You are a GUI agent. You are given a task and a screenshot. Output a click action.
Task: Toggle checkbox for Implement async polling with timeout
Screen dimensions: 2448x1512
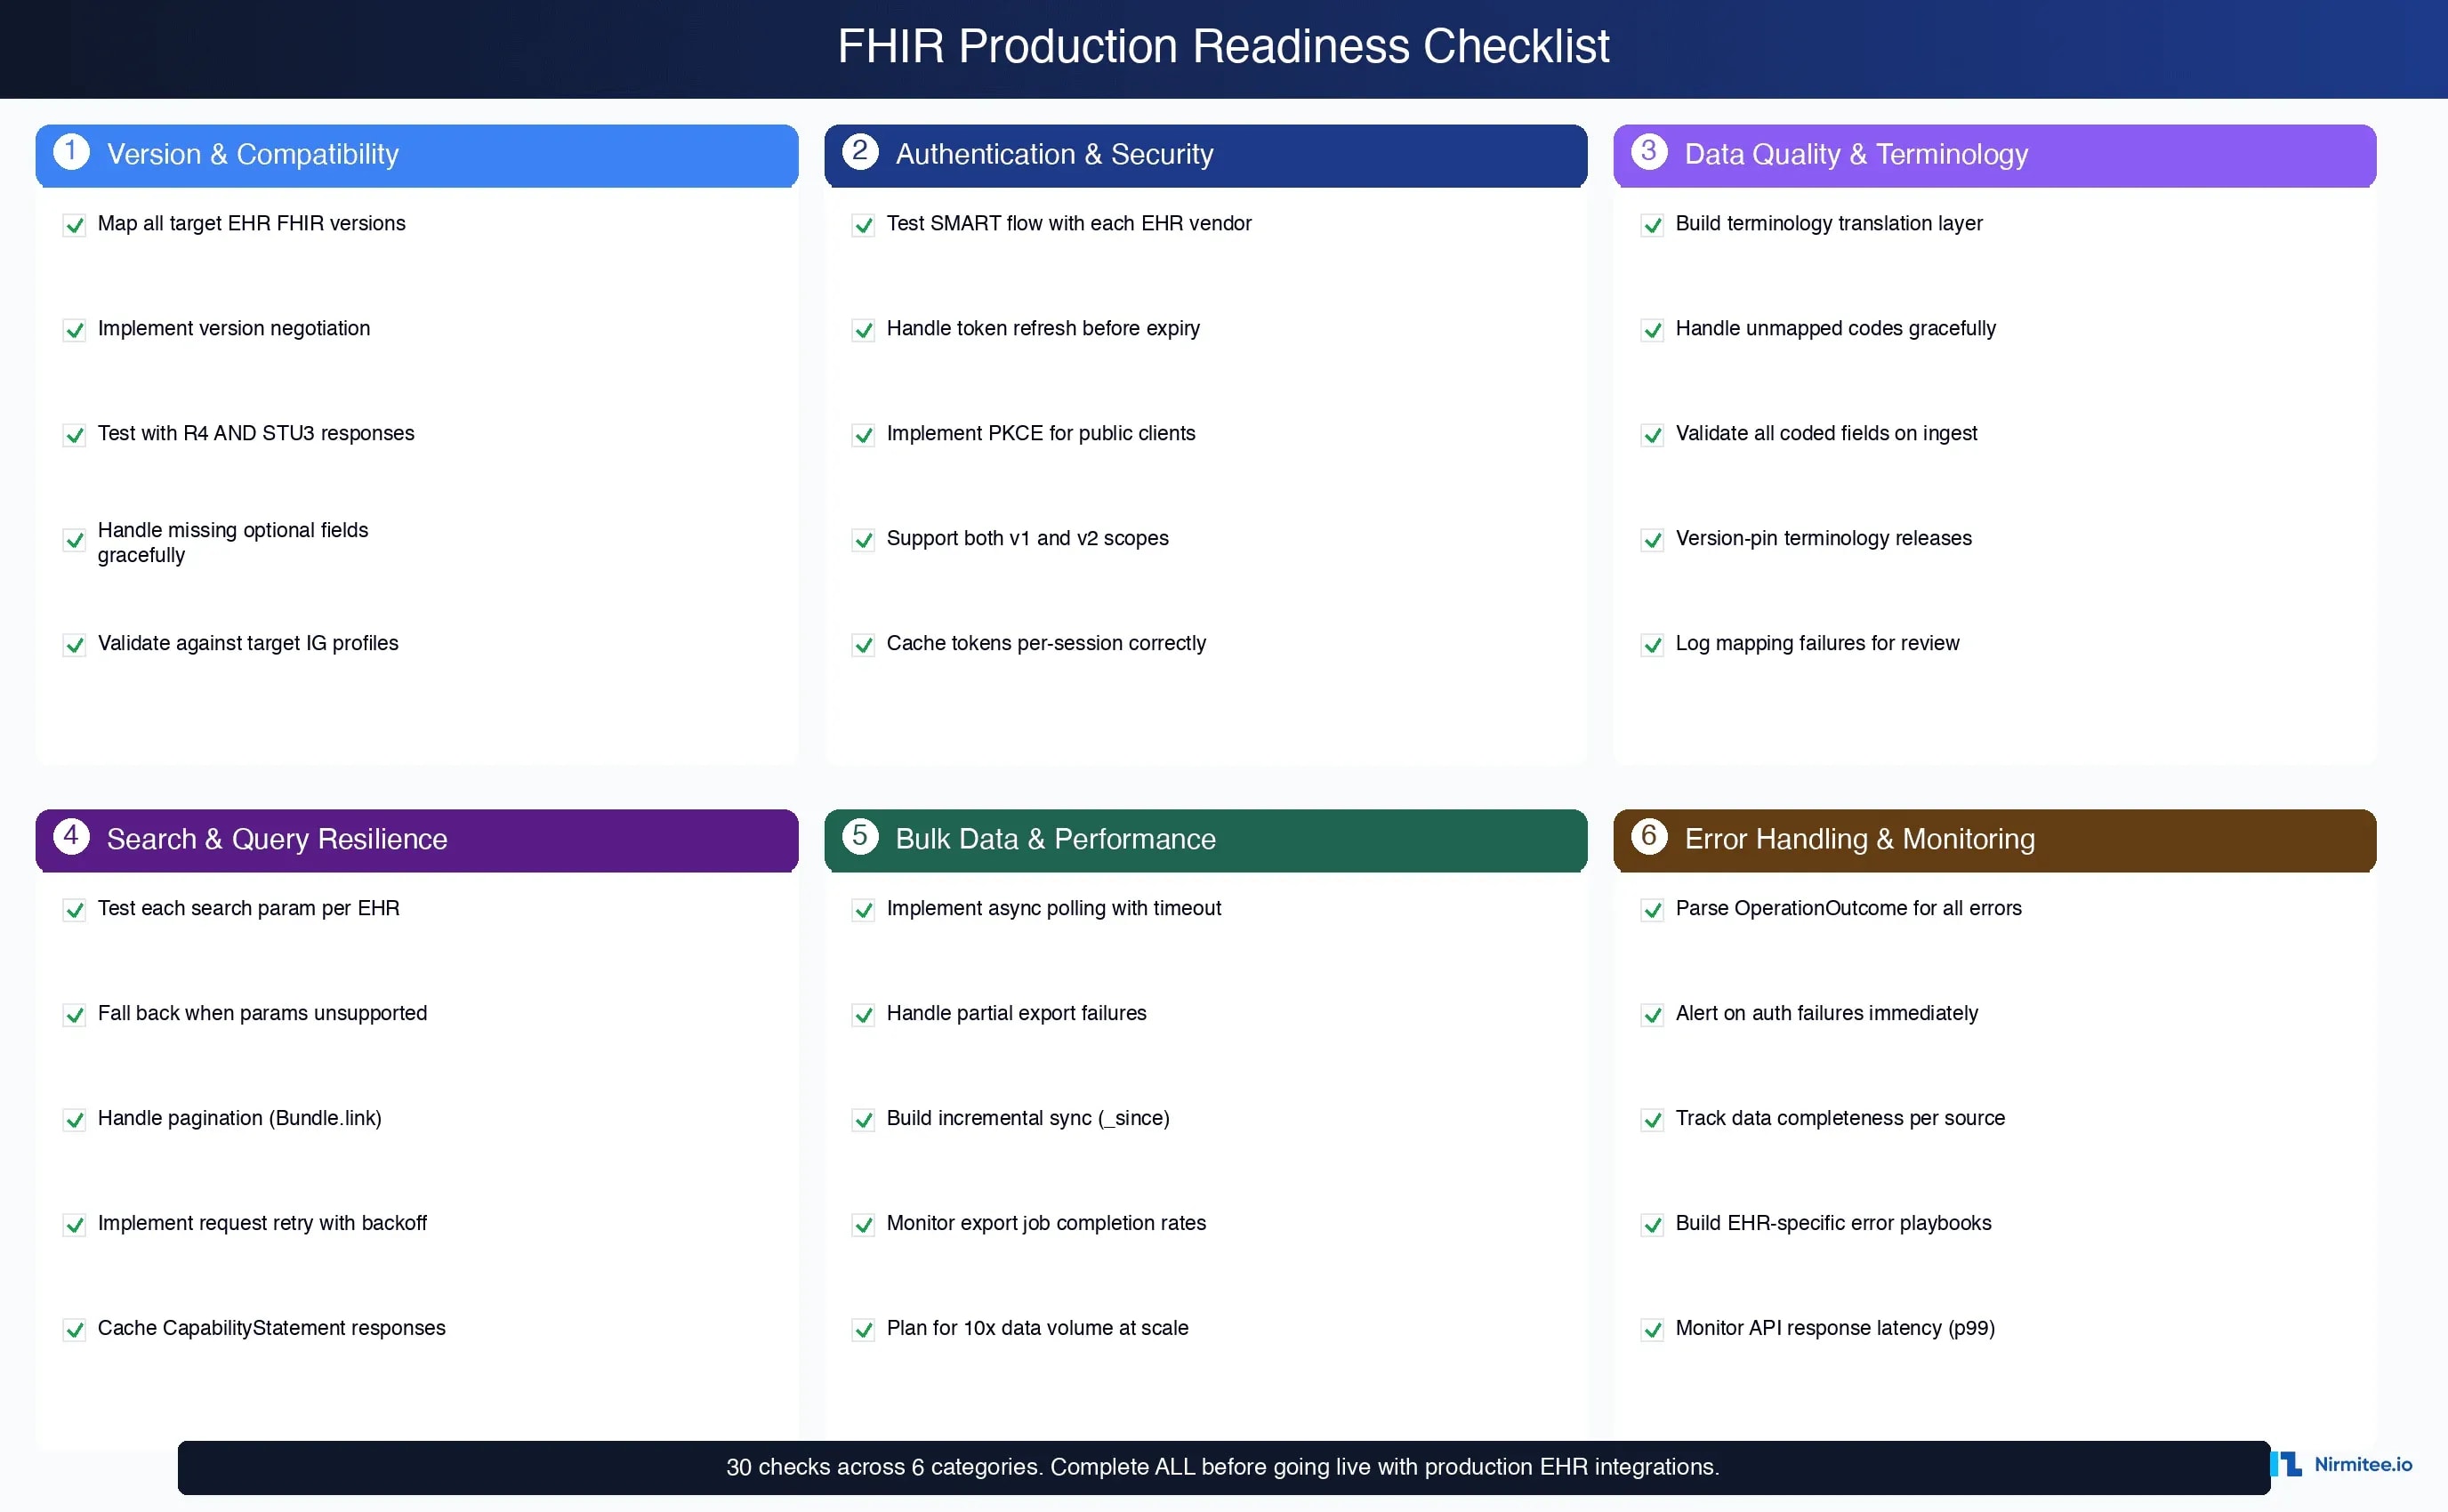click(x=863, y=910)
